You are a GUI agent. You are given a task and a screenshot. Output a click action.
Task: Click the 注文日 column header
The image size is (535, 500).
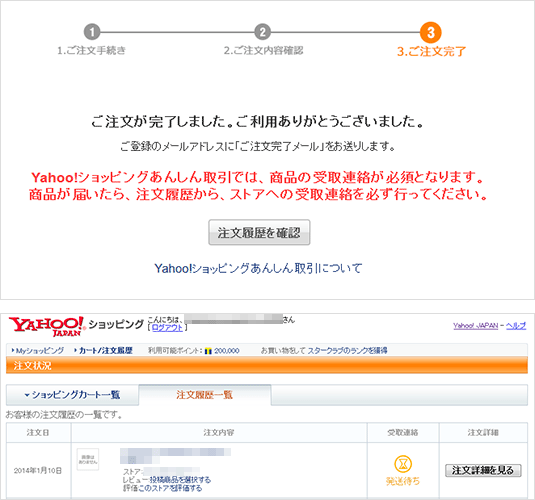click(38, 432)
